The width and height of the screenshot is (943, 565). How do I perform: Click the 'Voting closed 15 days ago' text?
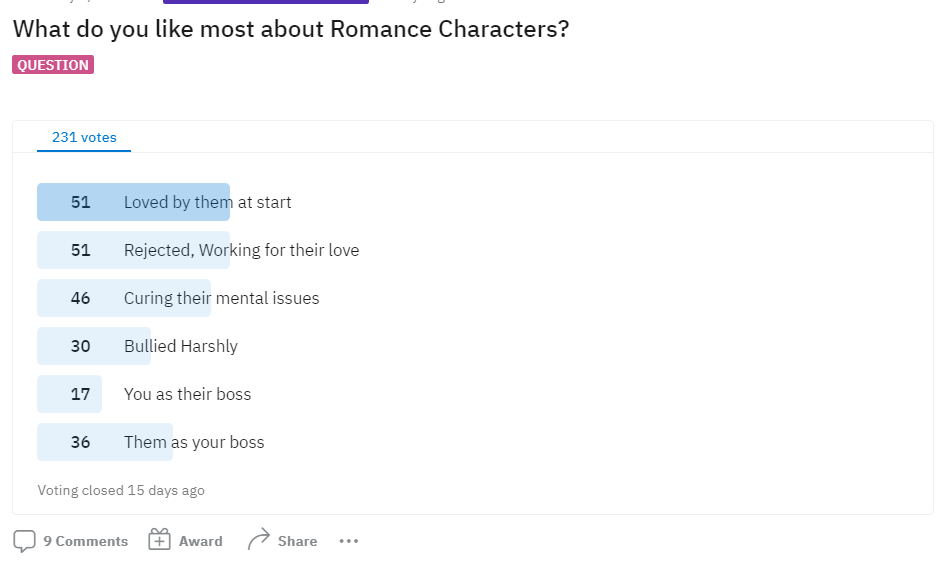point(121,490)
